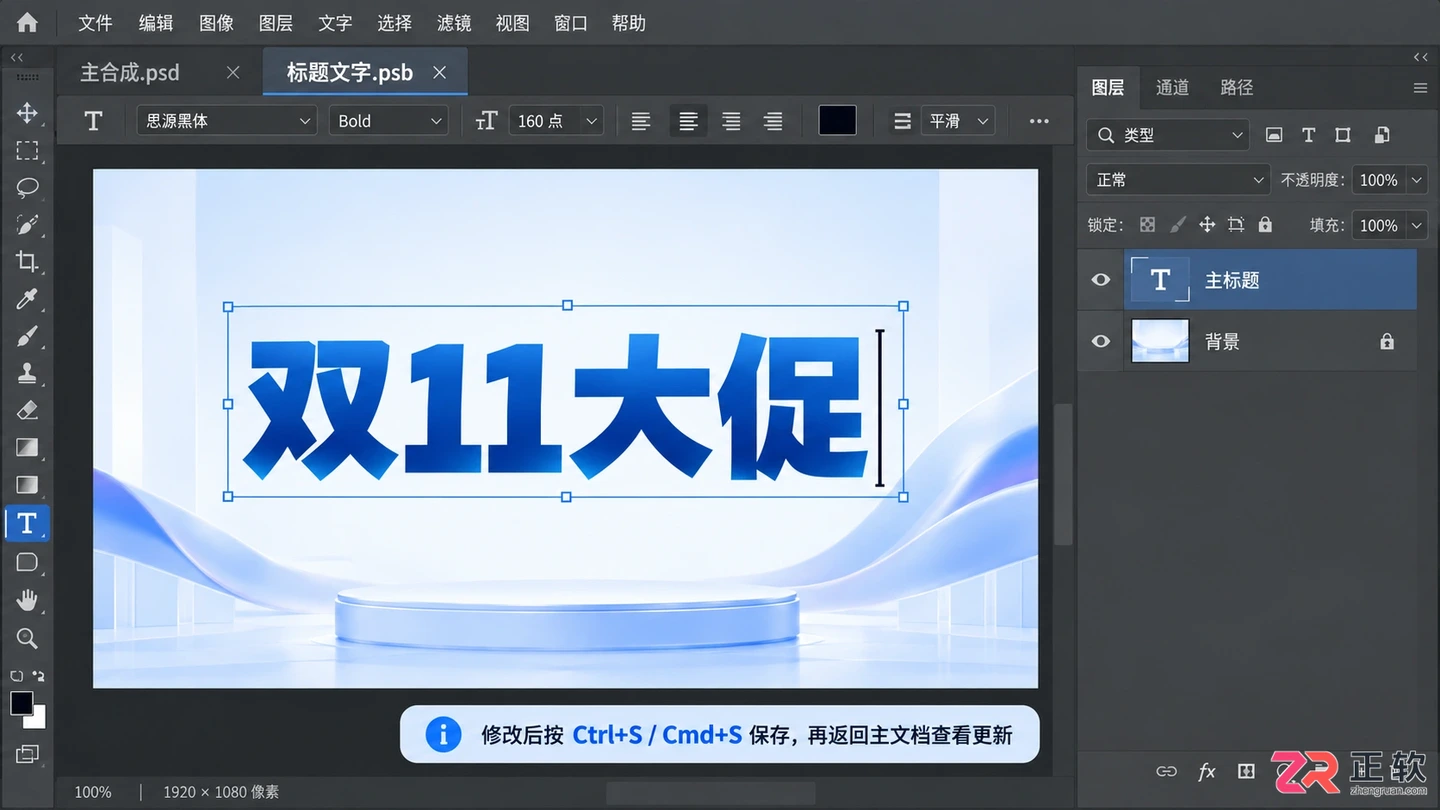Select the Type tool in the left toolbar
The height and width of the screenshot is (810, 1440).
[27, 523]
